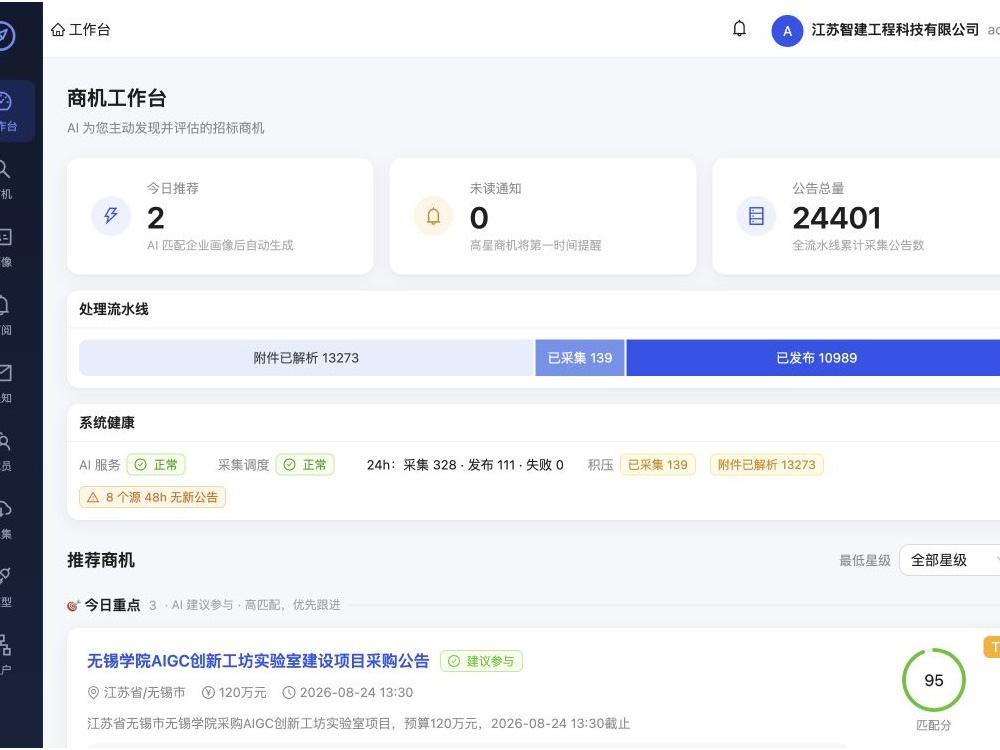Open the 无锡学院AIGC创新工坊 announcement title link

click(258, 661)
